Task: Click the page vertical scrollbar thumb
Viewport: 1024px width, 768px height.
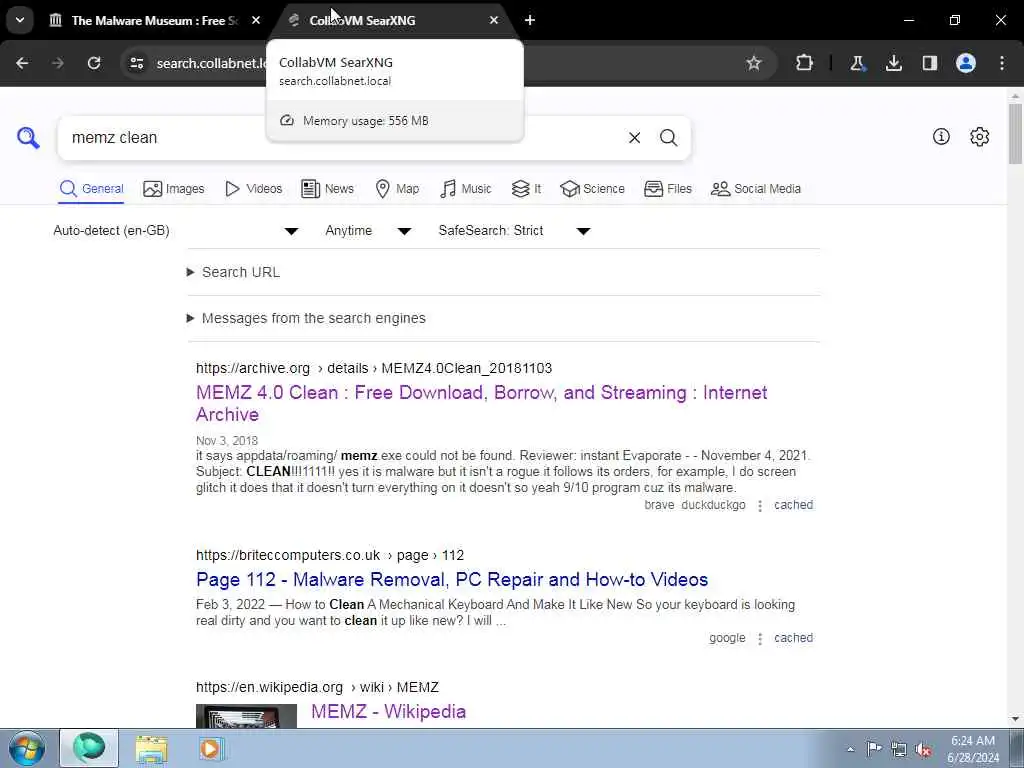Action: tap(1016, 133)
